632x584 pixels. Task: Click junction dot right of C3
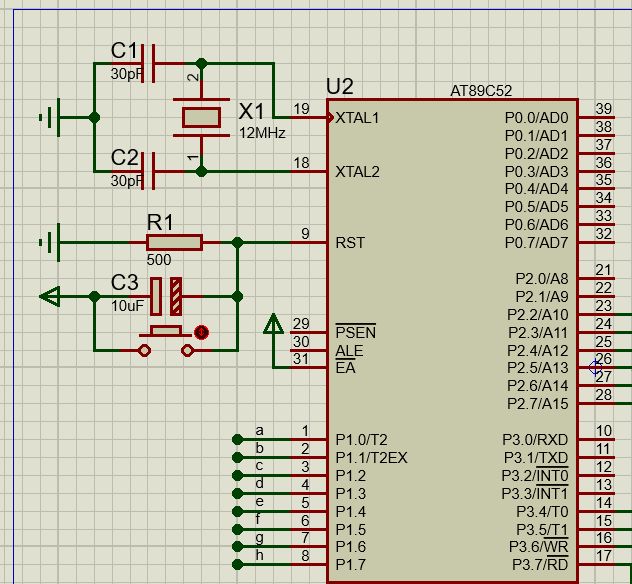[237, 297]
